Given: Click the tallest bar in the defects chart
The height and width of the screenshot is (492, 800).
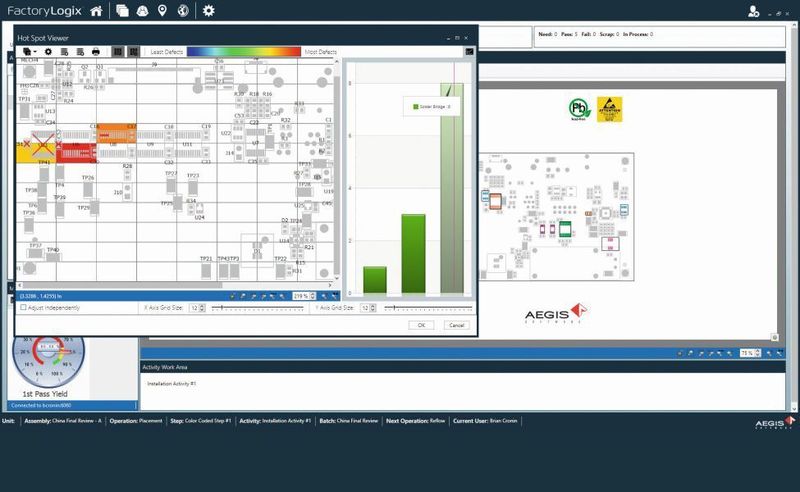Looking at the screenshot, I should coord(452,188).
